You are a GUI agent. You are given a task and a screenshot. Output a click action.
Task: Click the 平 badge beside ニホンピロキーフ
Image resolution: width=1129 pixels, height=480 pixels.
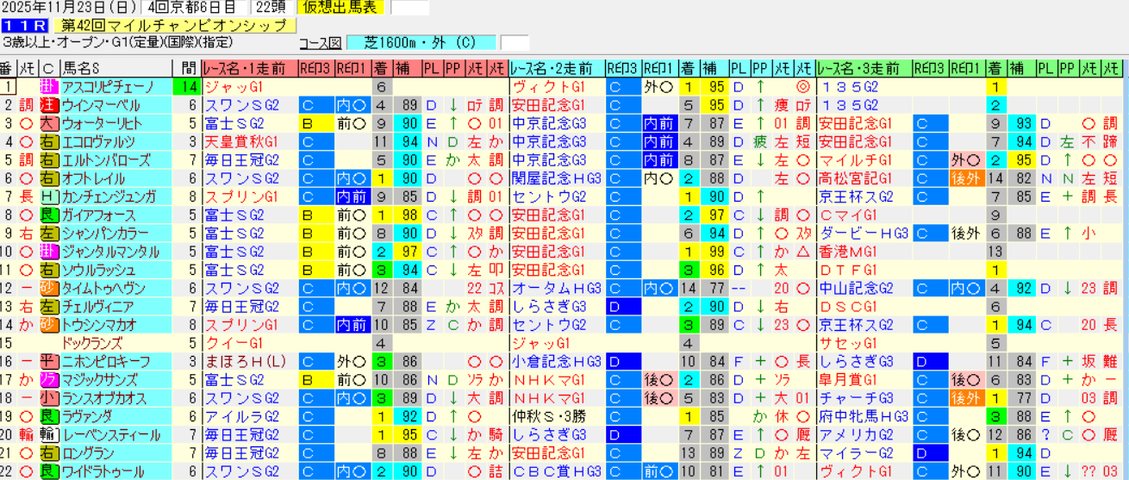pos(50,361)
